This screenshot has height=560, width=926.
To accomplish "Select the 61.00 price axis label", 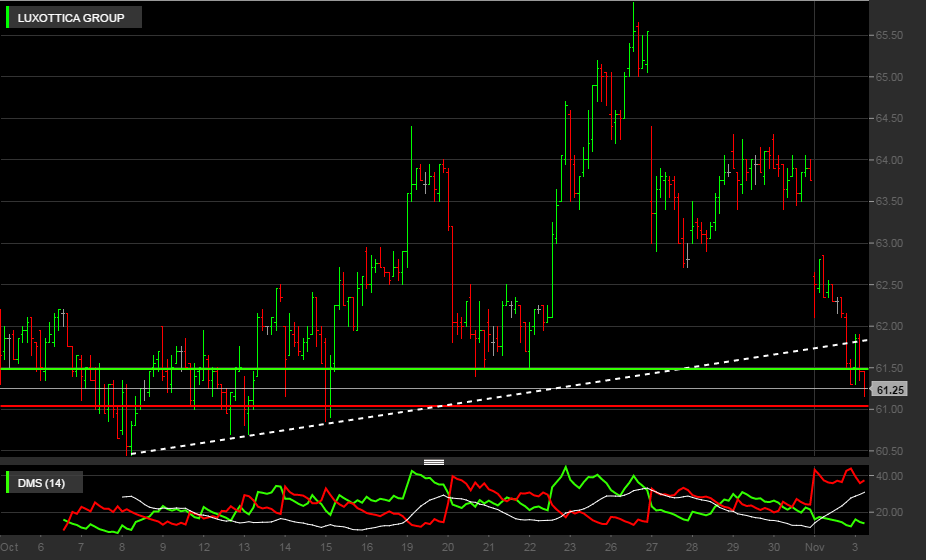I will click(x=889, y=409).
